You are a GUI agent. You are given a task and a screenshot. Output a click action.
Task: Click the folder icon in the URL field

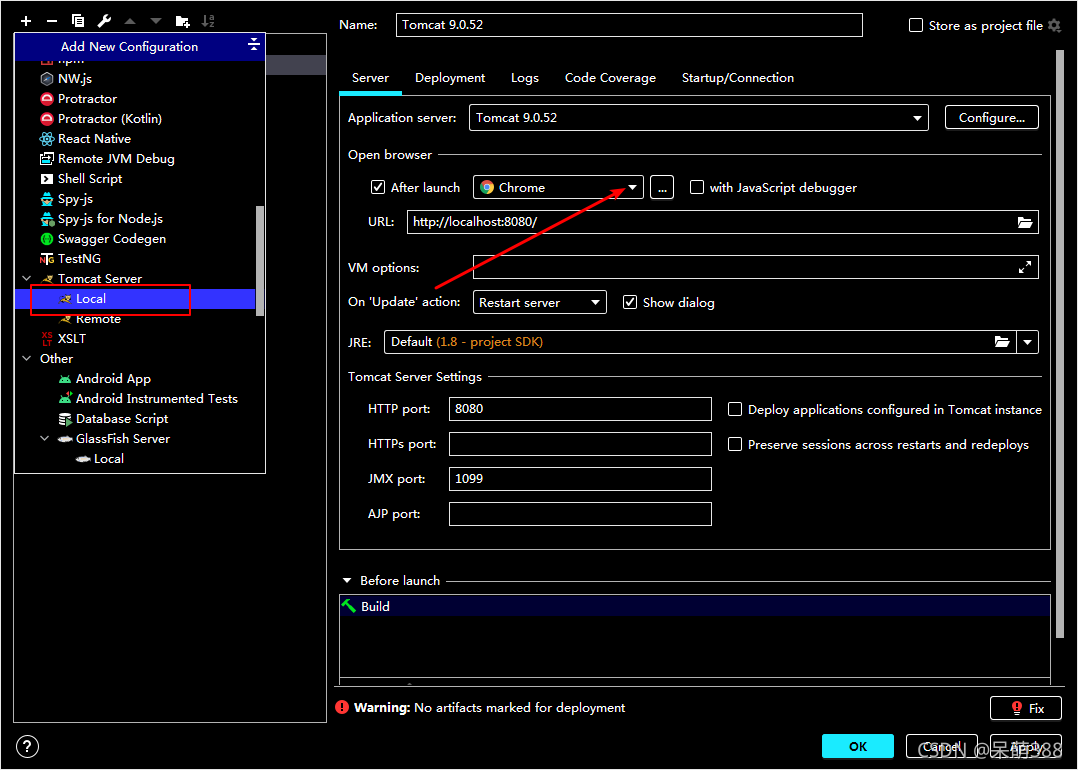1024,222
